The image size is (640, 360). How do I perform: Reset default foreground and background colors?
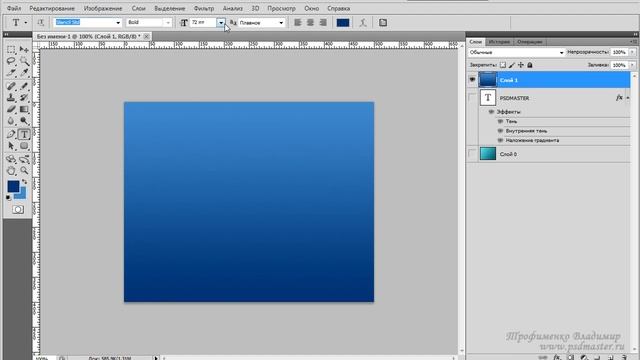pos(9,198)
